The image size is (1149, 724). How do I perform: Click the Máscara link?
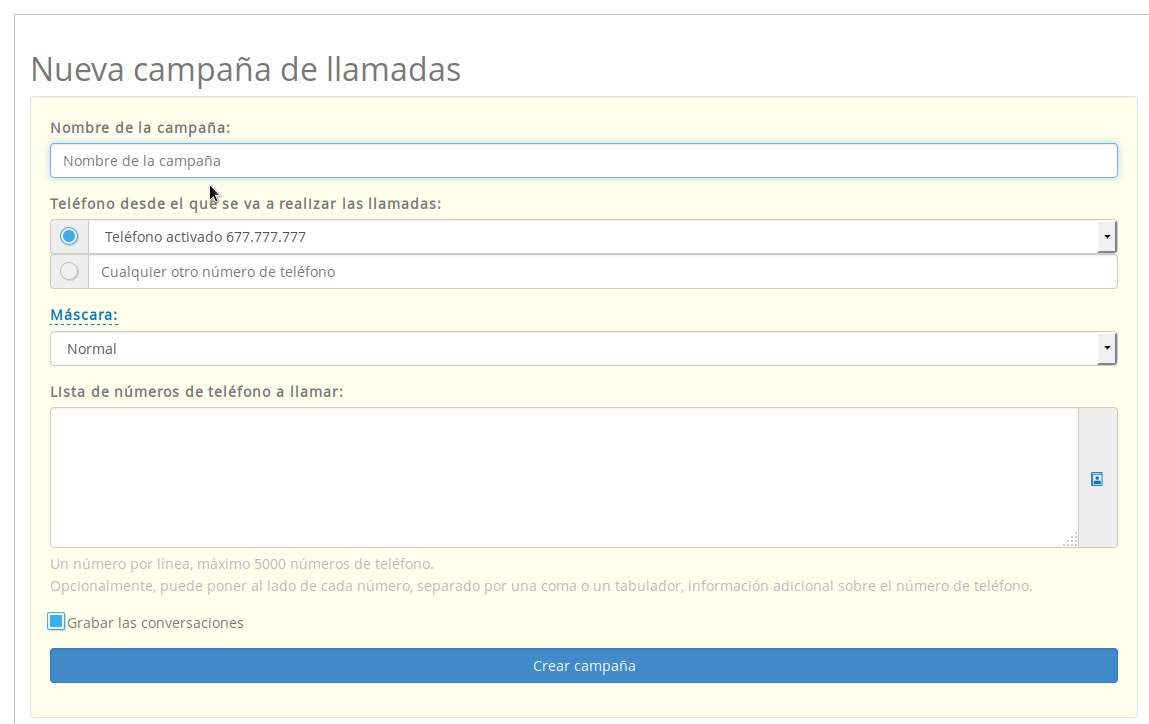83,314
